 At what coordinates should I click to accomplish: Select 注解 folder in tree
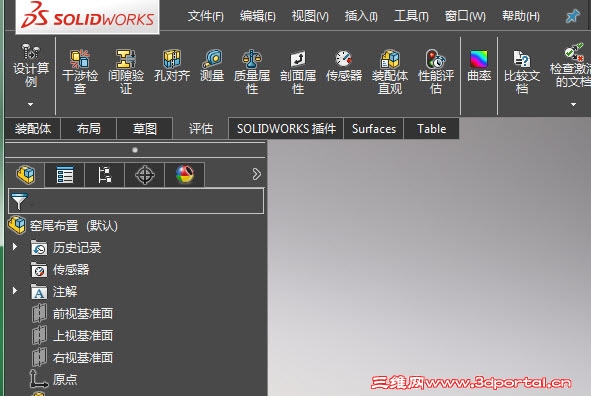click(65, 291)
